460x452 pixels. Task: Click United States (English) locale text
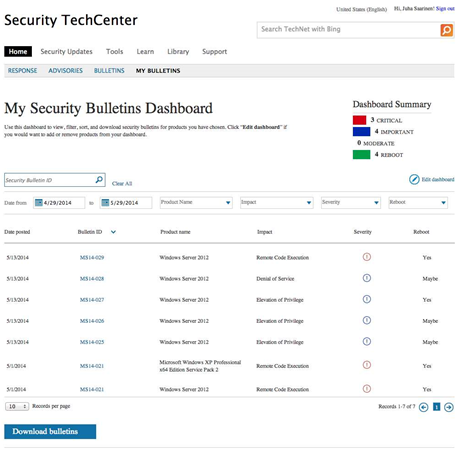(362, 9)
